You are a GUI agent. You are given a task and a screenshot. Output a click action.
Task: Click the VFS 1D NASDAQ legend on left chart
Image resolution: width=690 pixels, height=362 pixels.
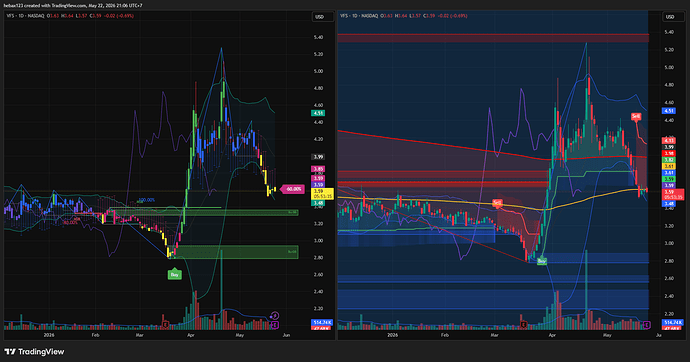(26, 16)
